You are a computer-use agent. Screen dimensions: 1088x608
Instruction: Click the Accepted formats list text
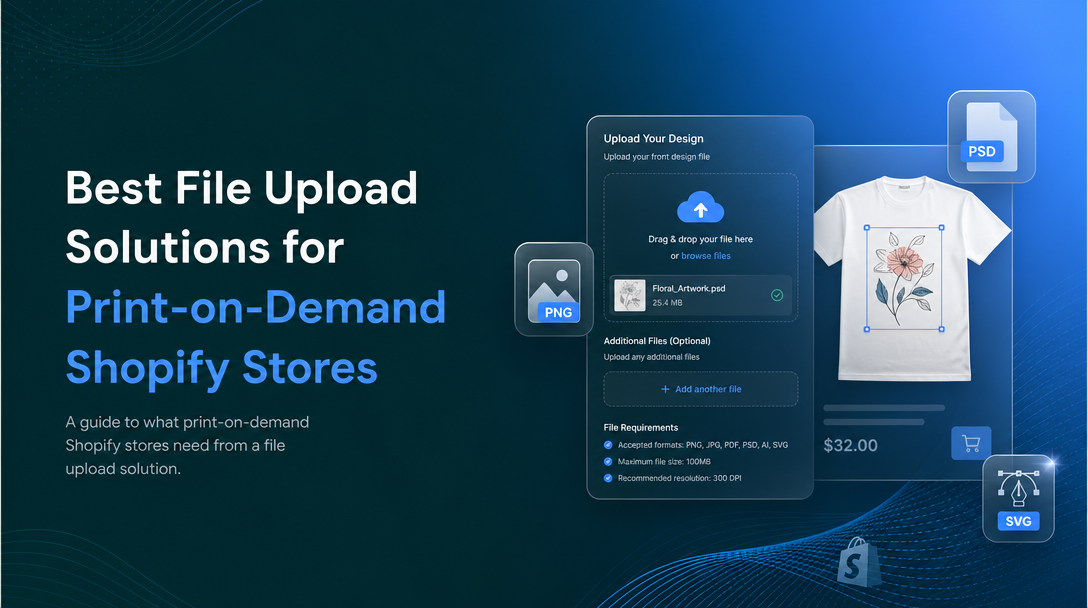(x=703, y=445)
